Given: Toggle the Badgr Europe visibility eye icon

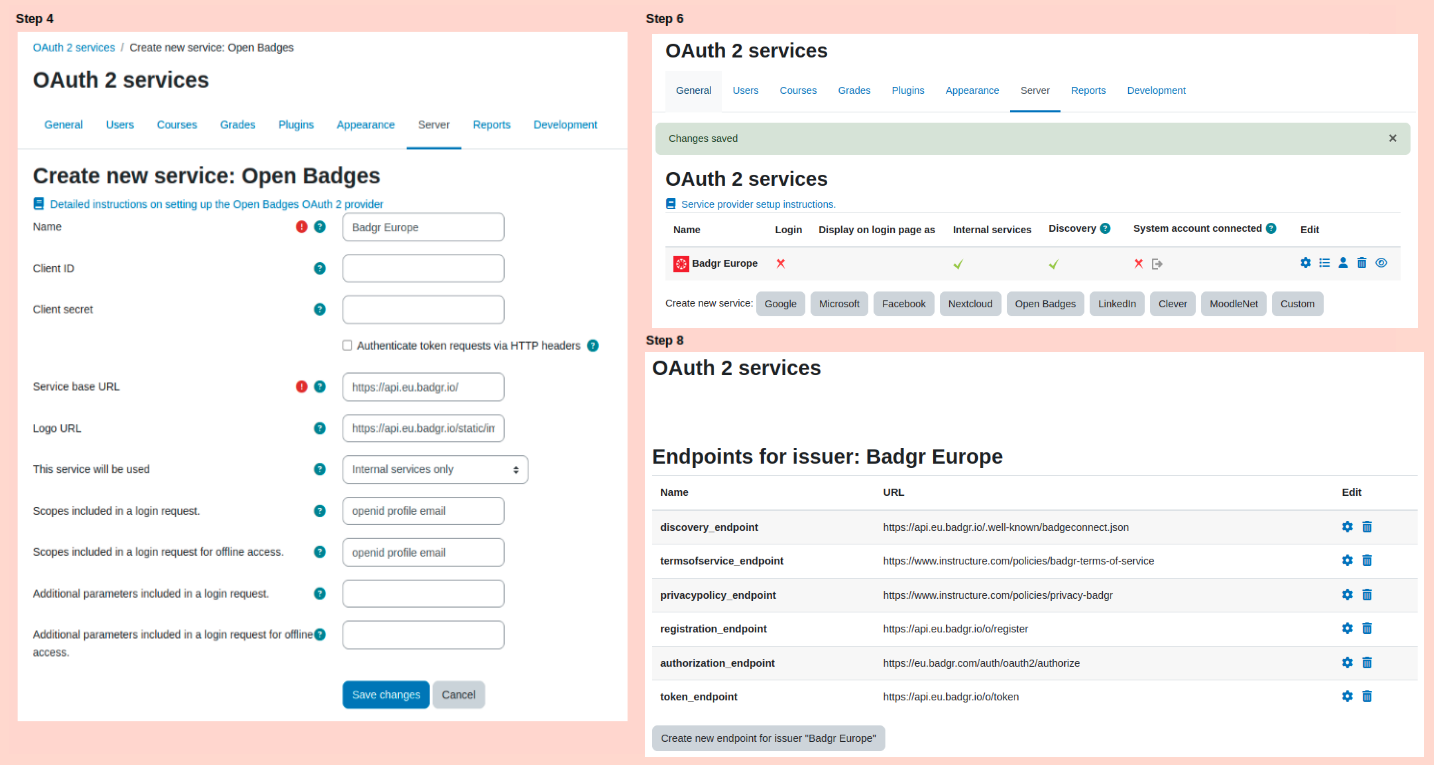Looking at the screenshot, I should pos(1381,263).
